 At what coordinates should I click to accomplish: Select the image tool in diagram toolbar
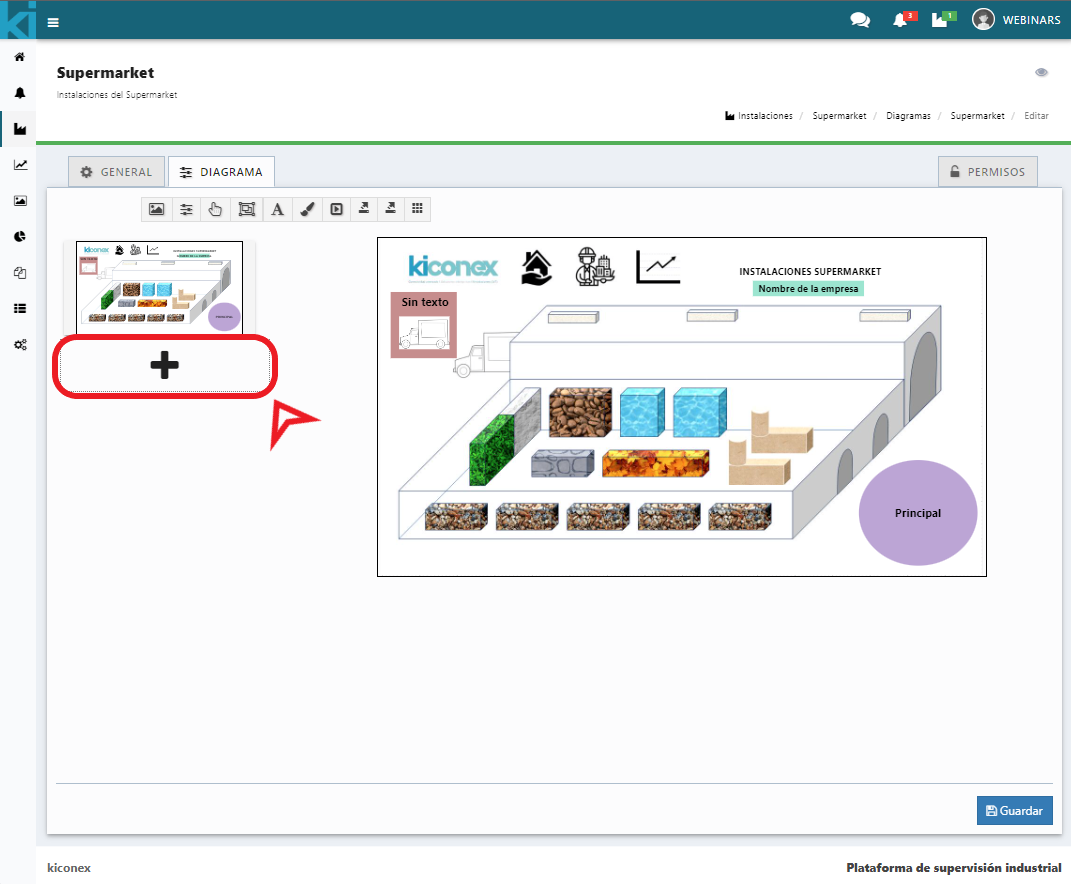tap(156, 209)
